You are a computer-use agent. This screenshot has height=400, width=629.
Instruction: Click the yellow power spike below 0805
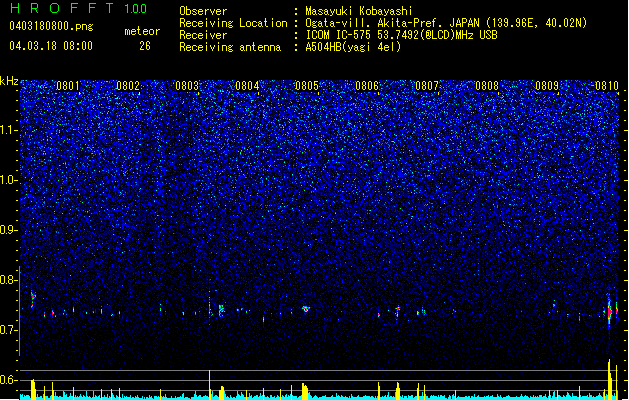(305, 391)
